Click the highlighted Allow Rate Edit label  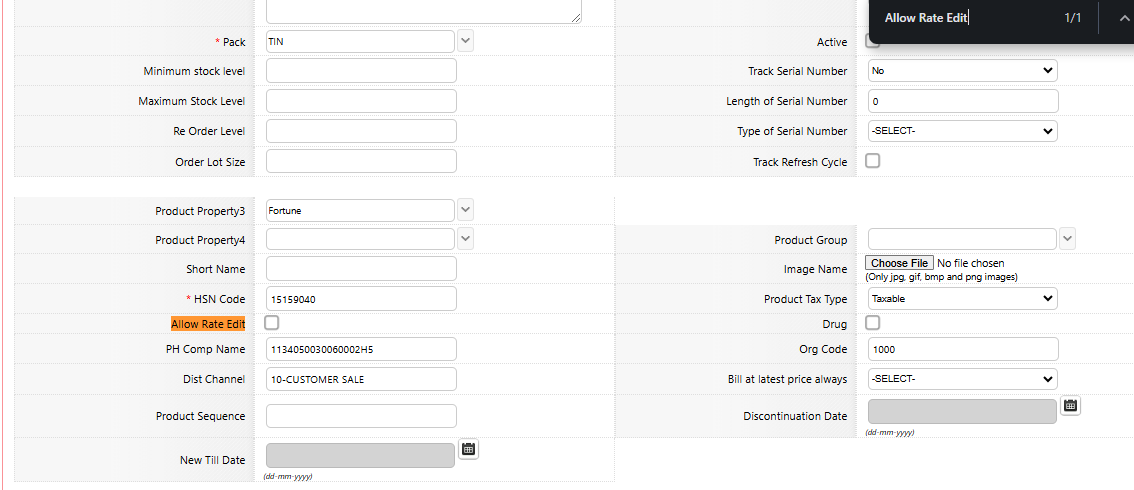coord(208,324)
